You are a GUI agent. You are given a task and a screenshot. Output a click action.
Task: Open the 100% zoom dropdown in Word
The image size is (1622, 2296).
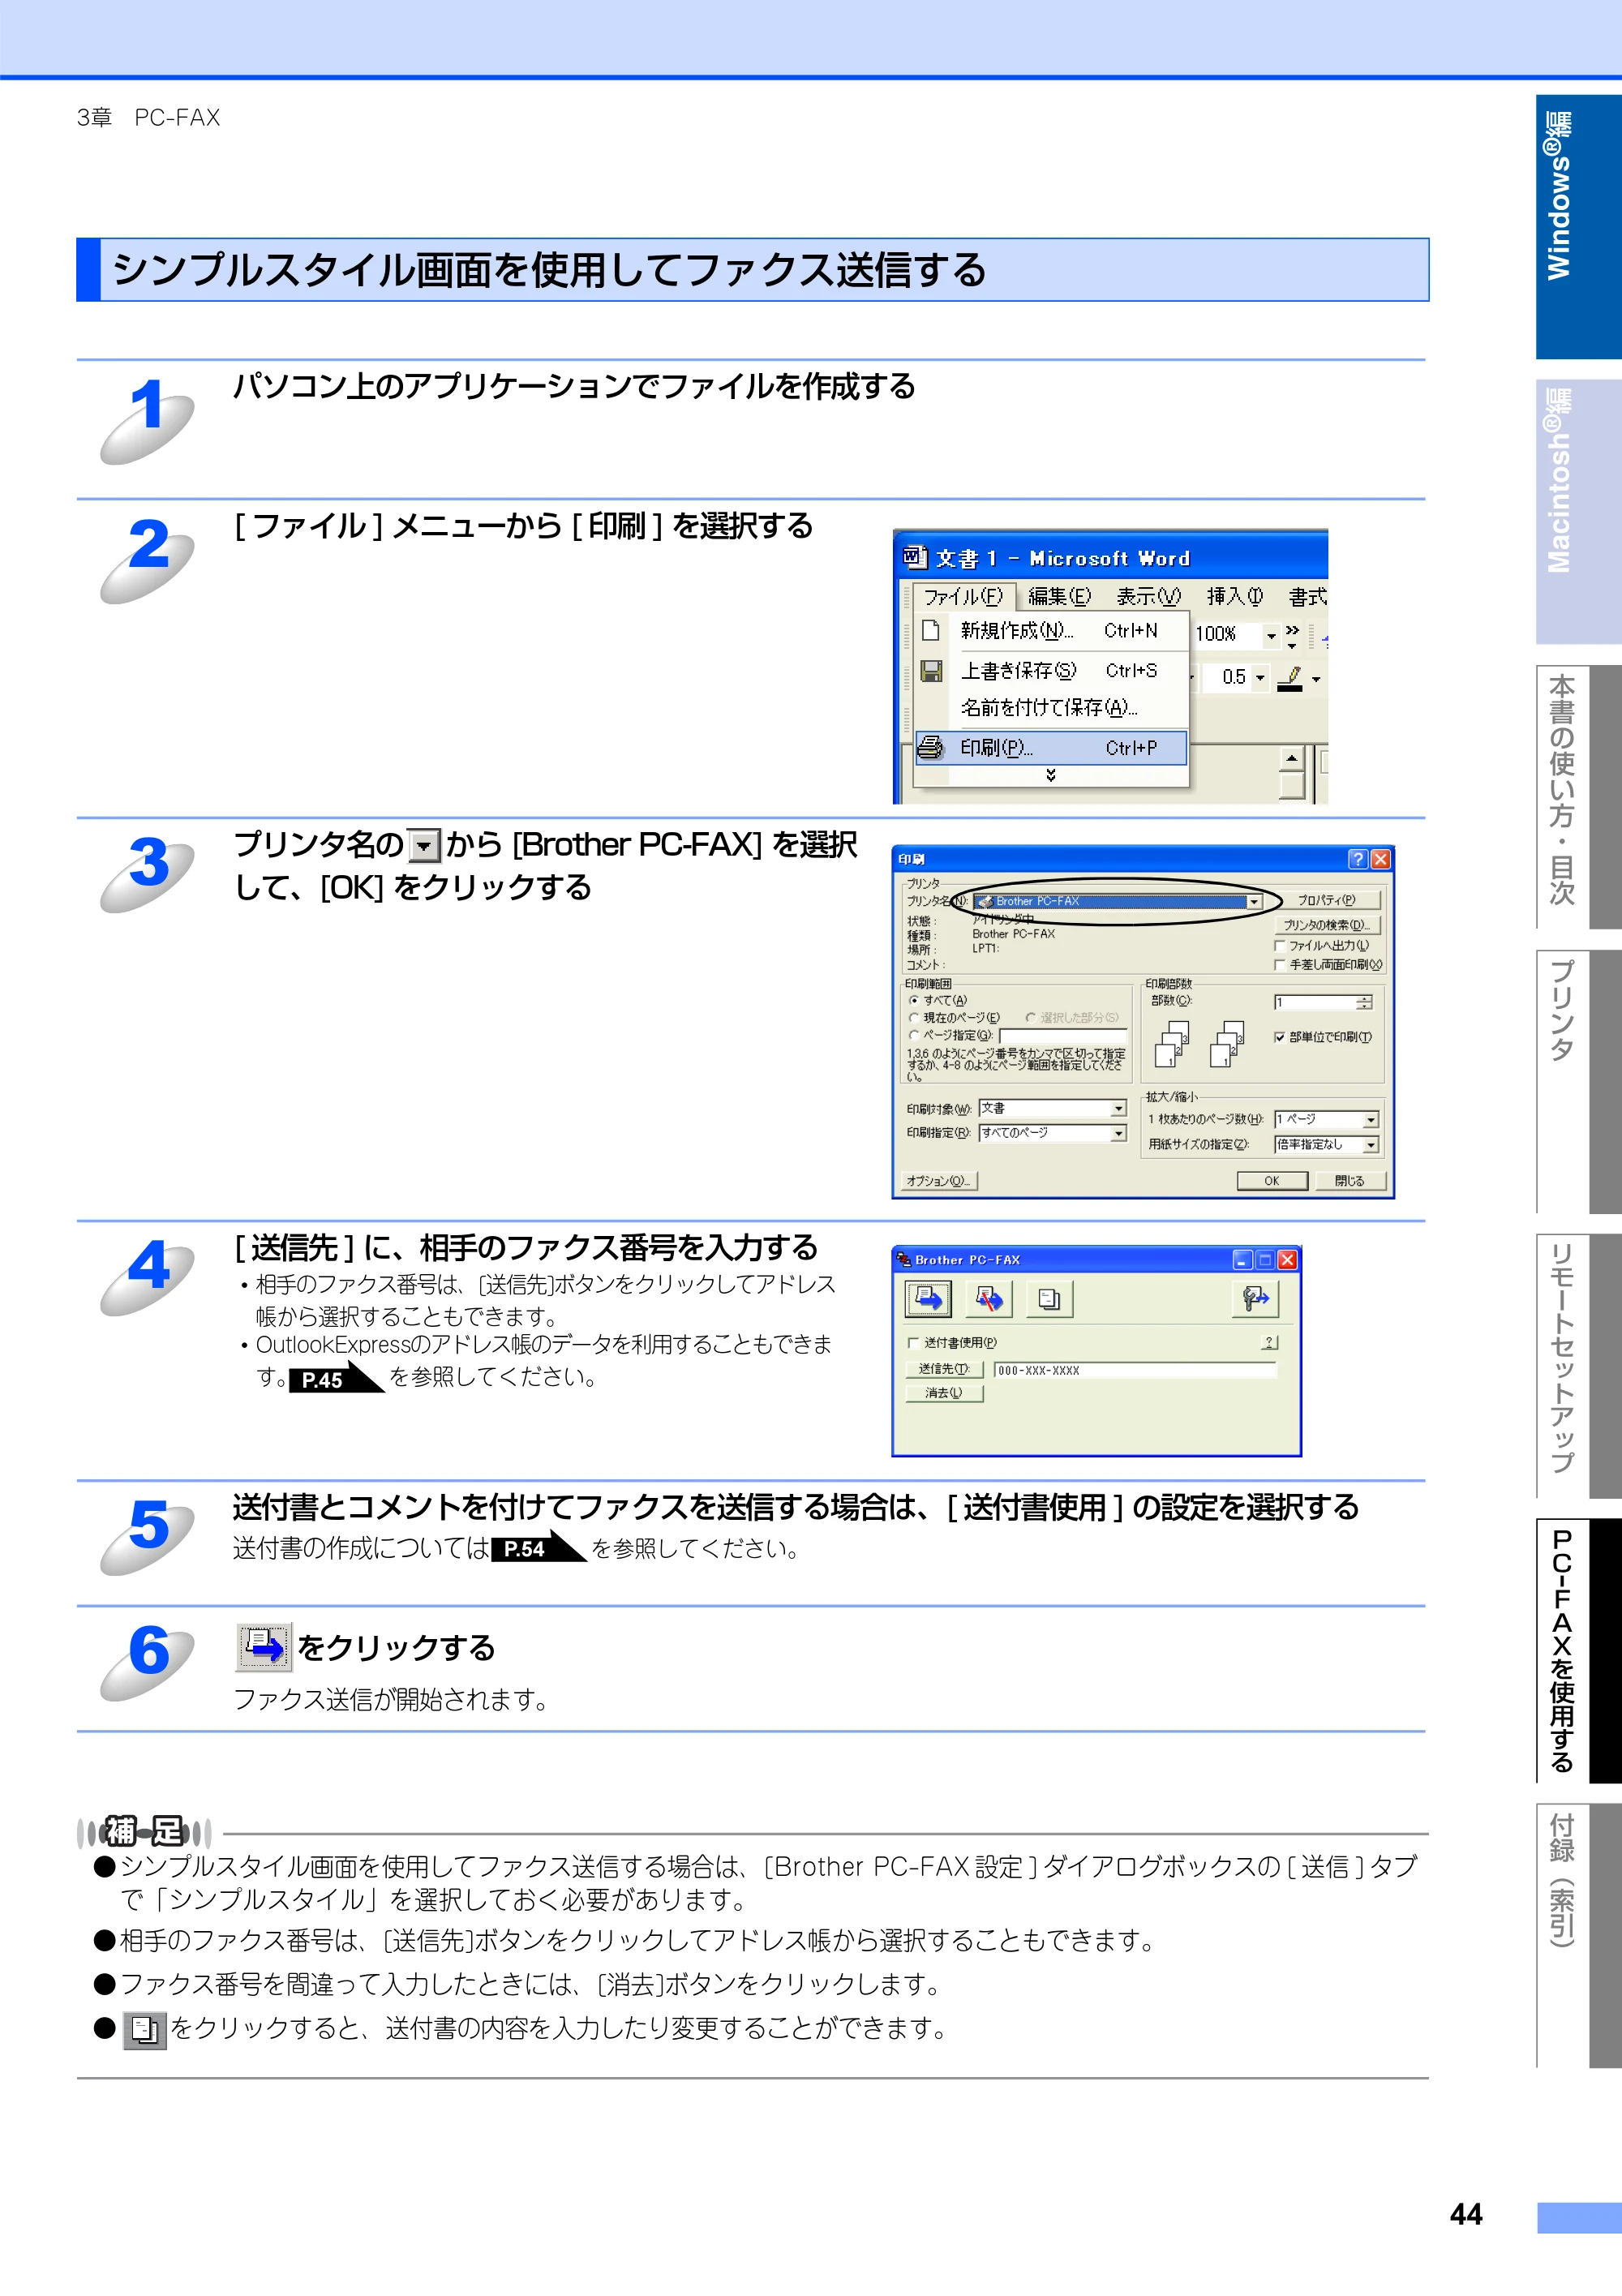(x=1271, y=634)
